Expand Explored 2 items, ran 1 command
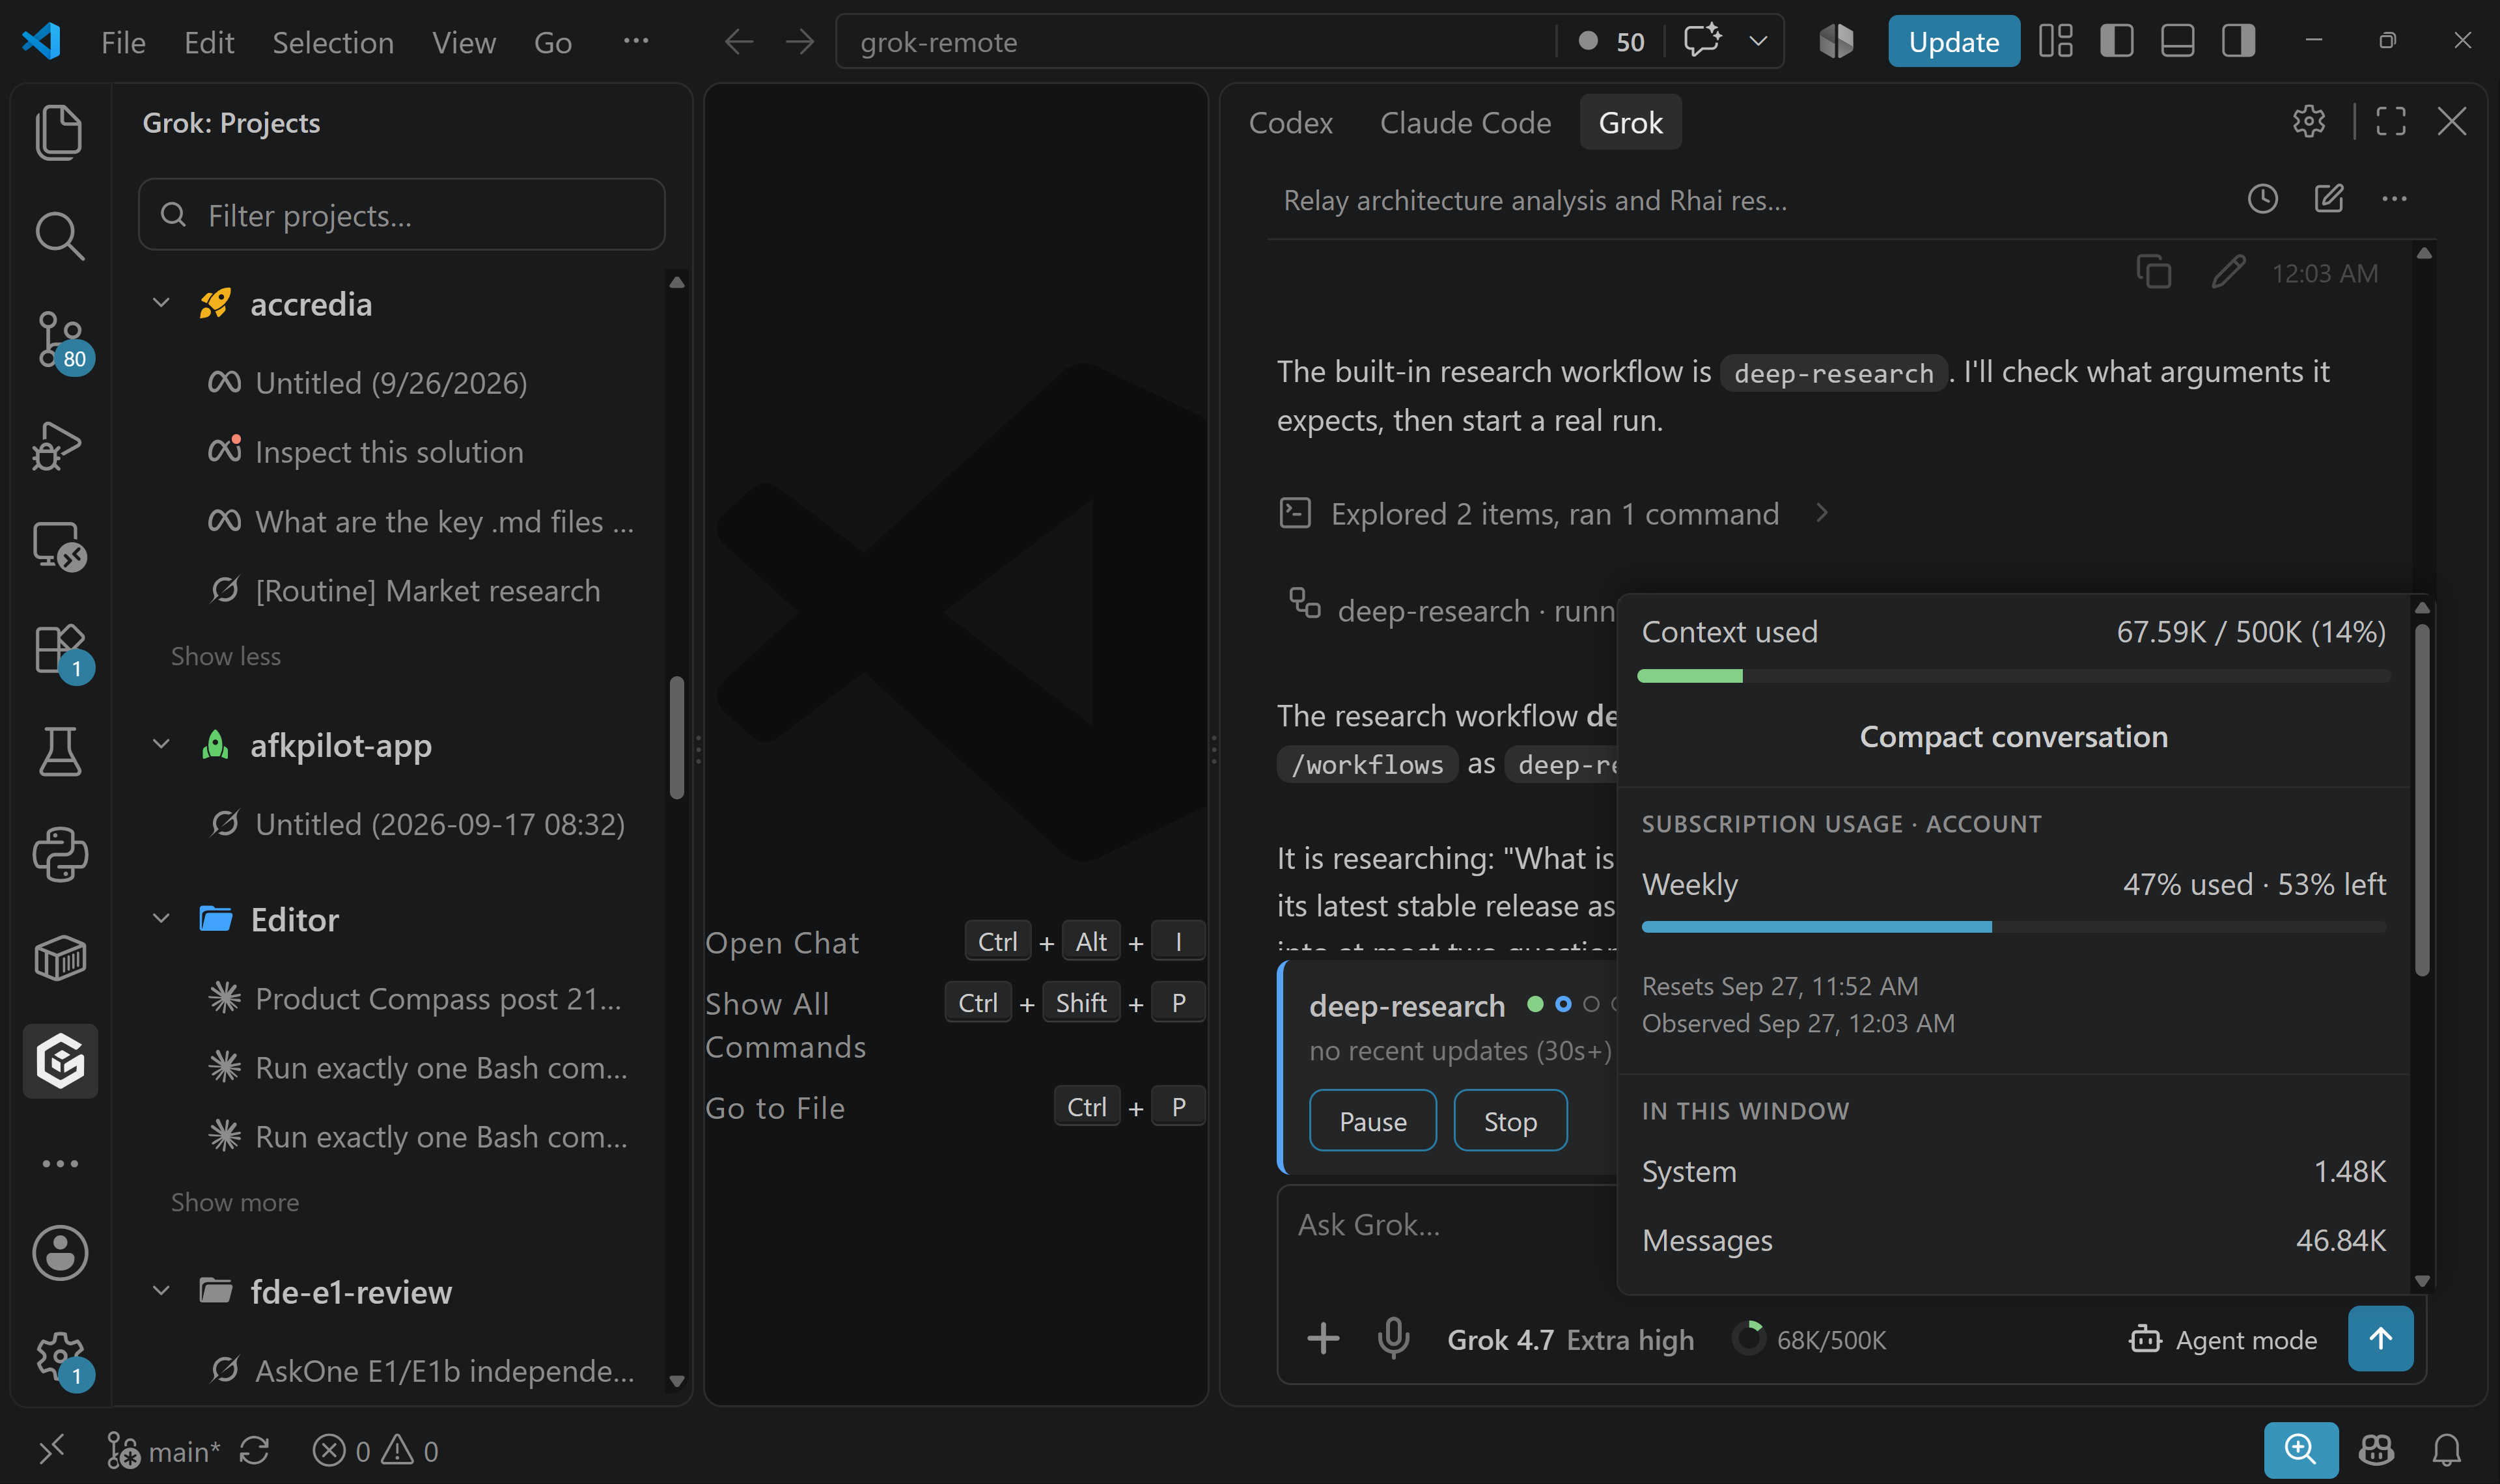 pyautogui.click(x=1554, y=513)
